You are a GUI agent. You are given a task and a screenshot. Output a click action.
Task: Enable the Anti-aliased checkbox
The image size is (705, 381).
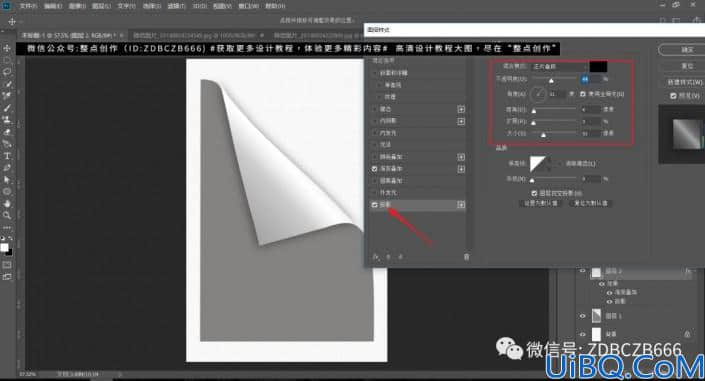[560, 164]
